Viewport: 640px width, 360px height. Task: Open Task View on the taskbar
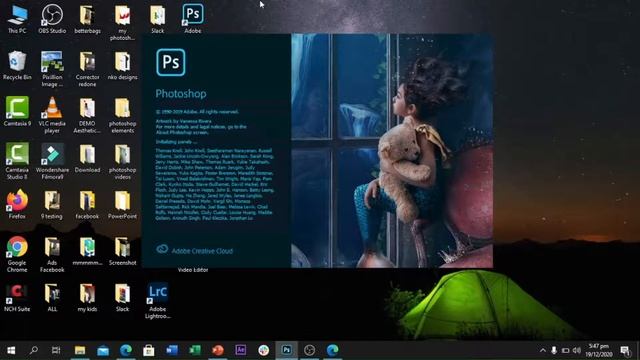[56, 350]
